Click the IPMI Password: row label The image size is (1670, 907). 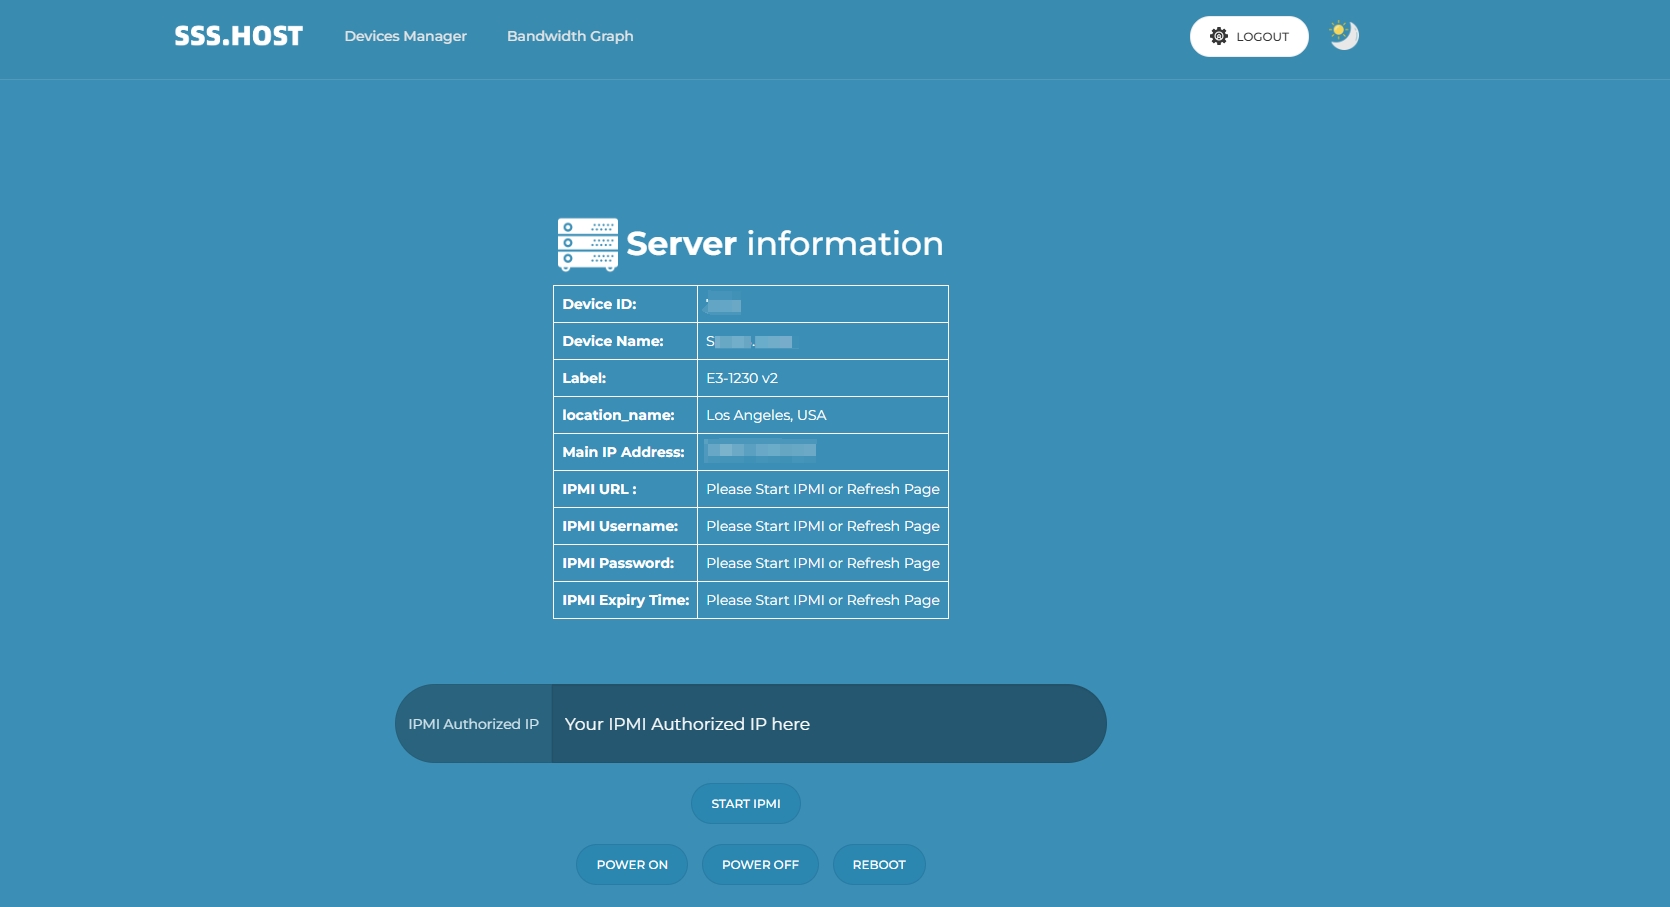pos(618,563)
